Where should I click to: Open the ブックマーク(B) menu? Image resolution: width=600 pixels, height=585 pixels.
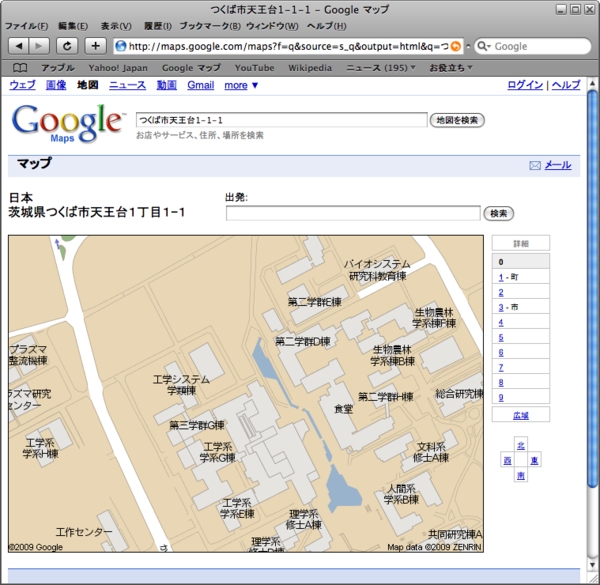210,26
